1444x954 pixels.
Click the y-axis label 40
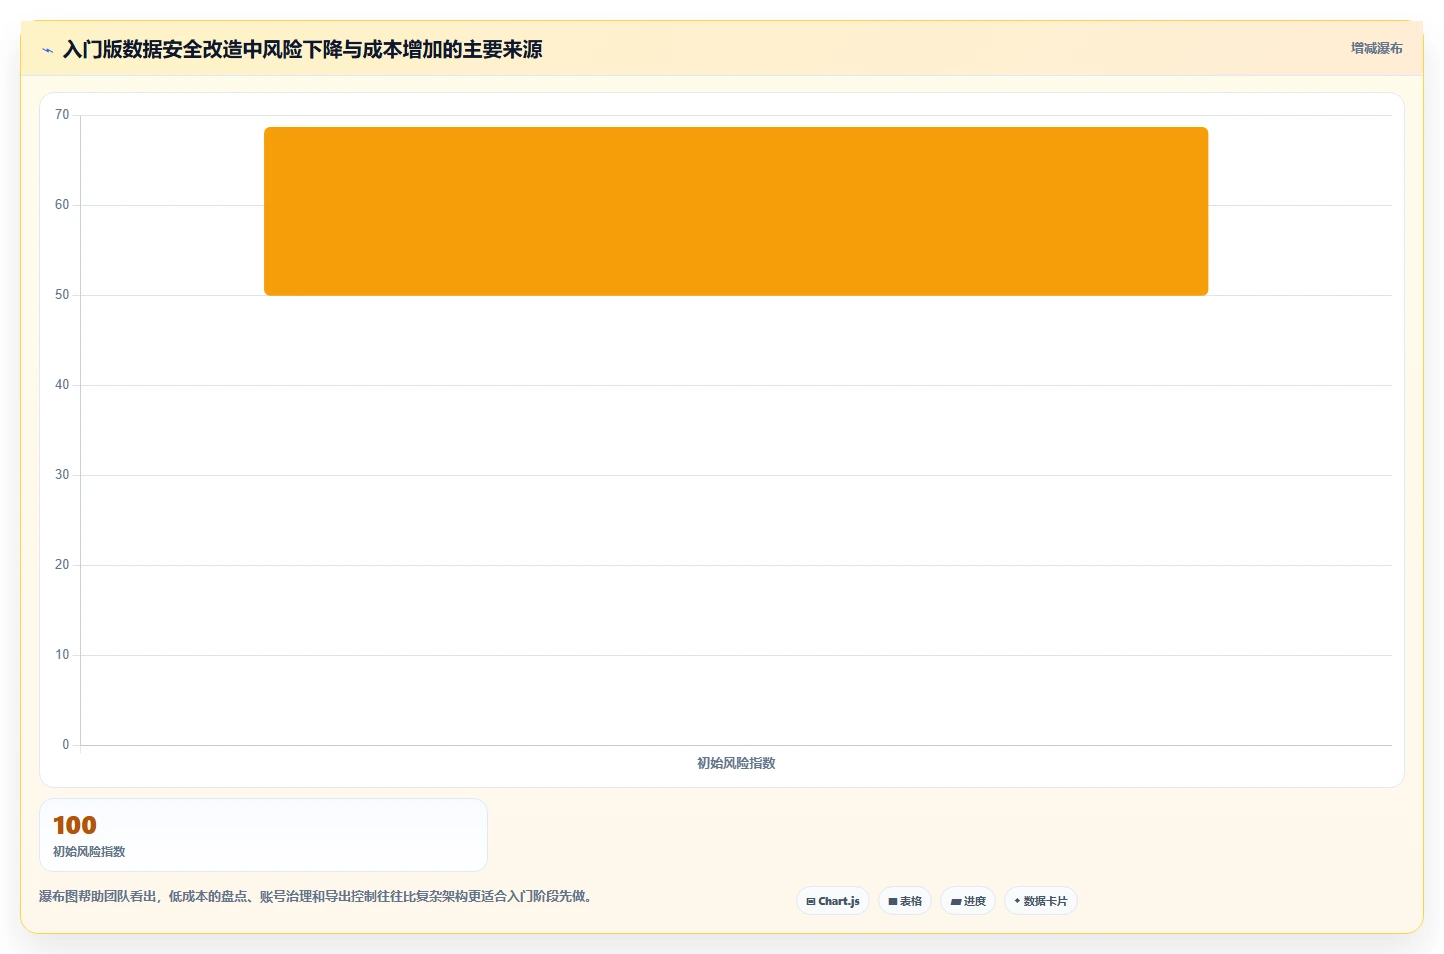pos(62,385)
